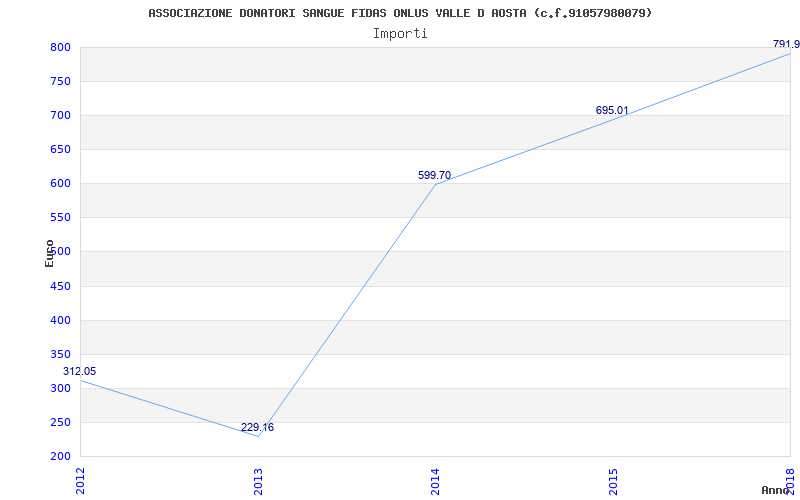The height and width of the screenshot is (500, 800).
Task: Click the 2013 x-axis label
Action: (x=258, y=481)
